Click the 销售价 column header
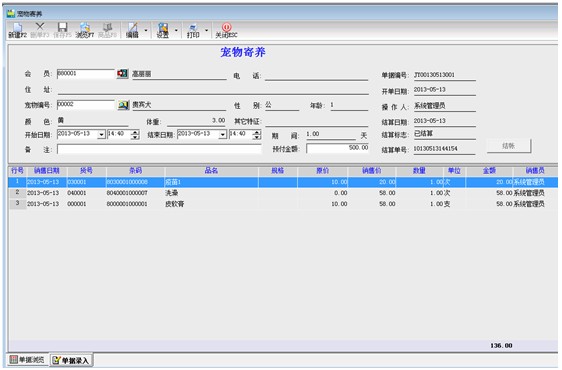This screenshot has height=370, width=562. [x=372, y=171]
